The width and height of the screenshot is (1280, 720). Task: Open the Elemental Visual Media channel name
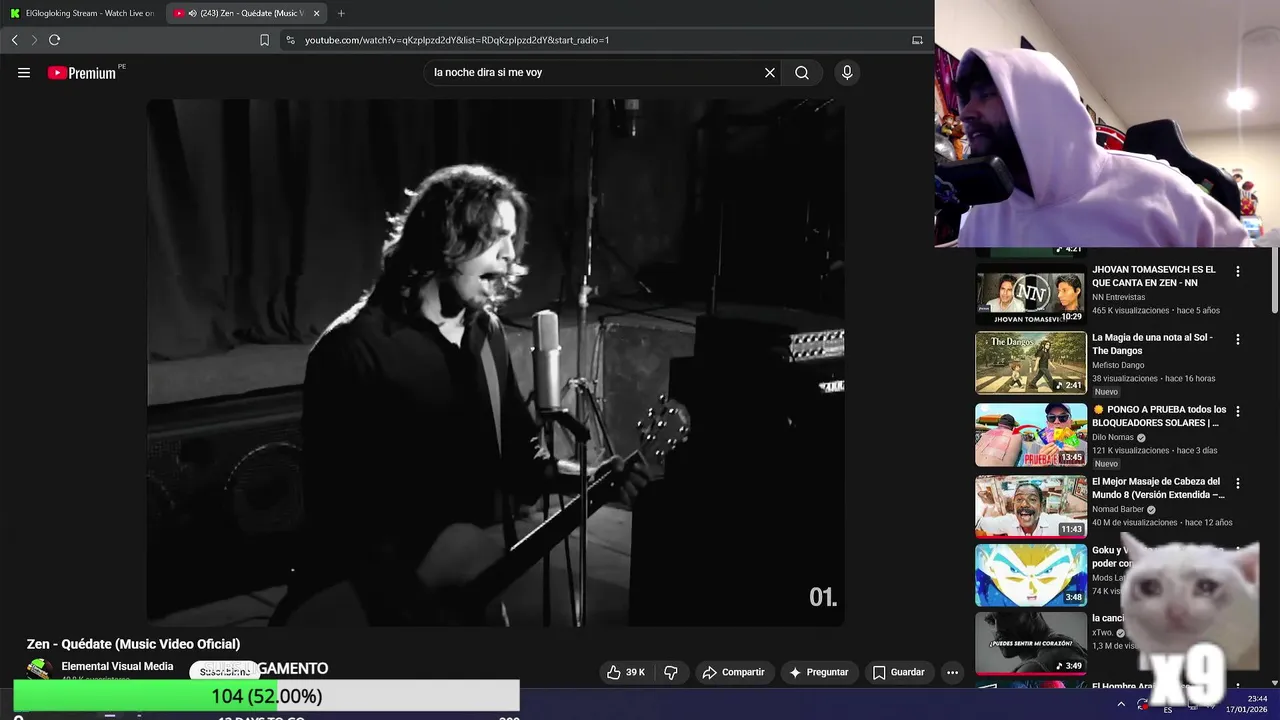pyautogui.click(x=117, y=666)
